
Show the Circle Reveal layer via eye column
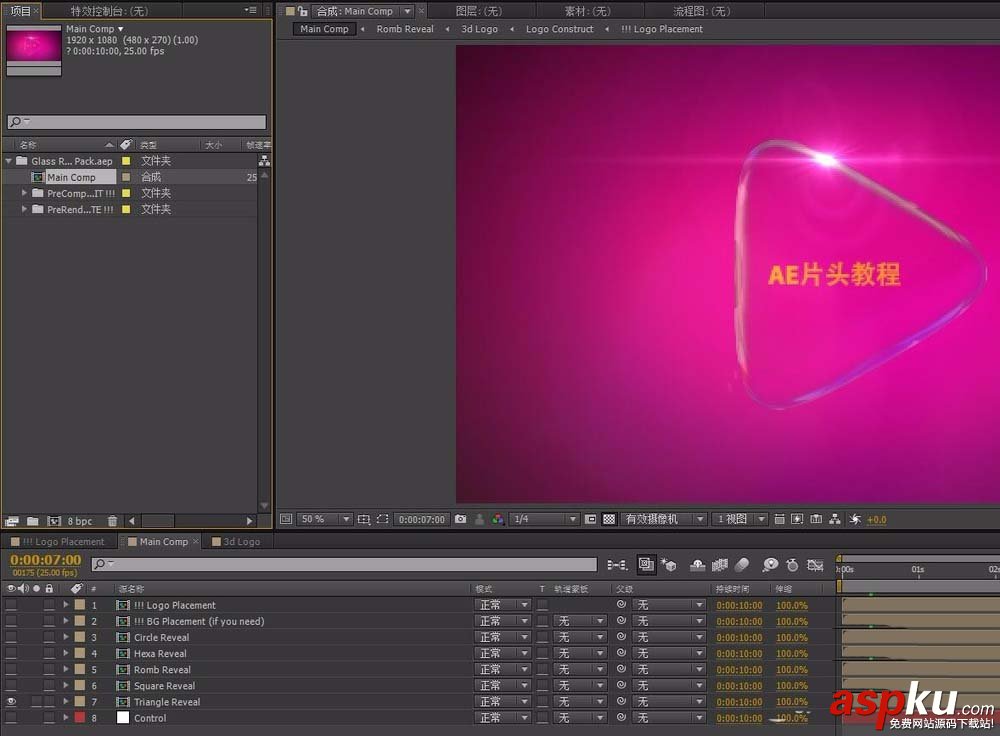11,637
